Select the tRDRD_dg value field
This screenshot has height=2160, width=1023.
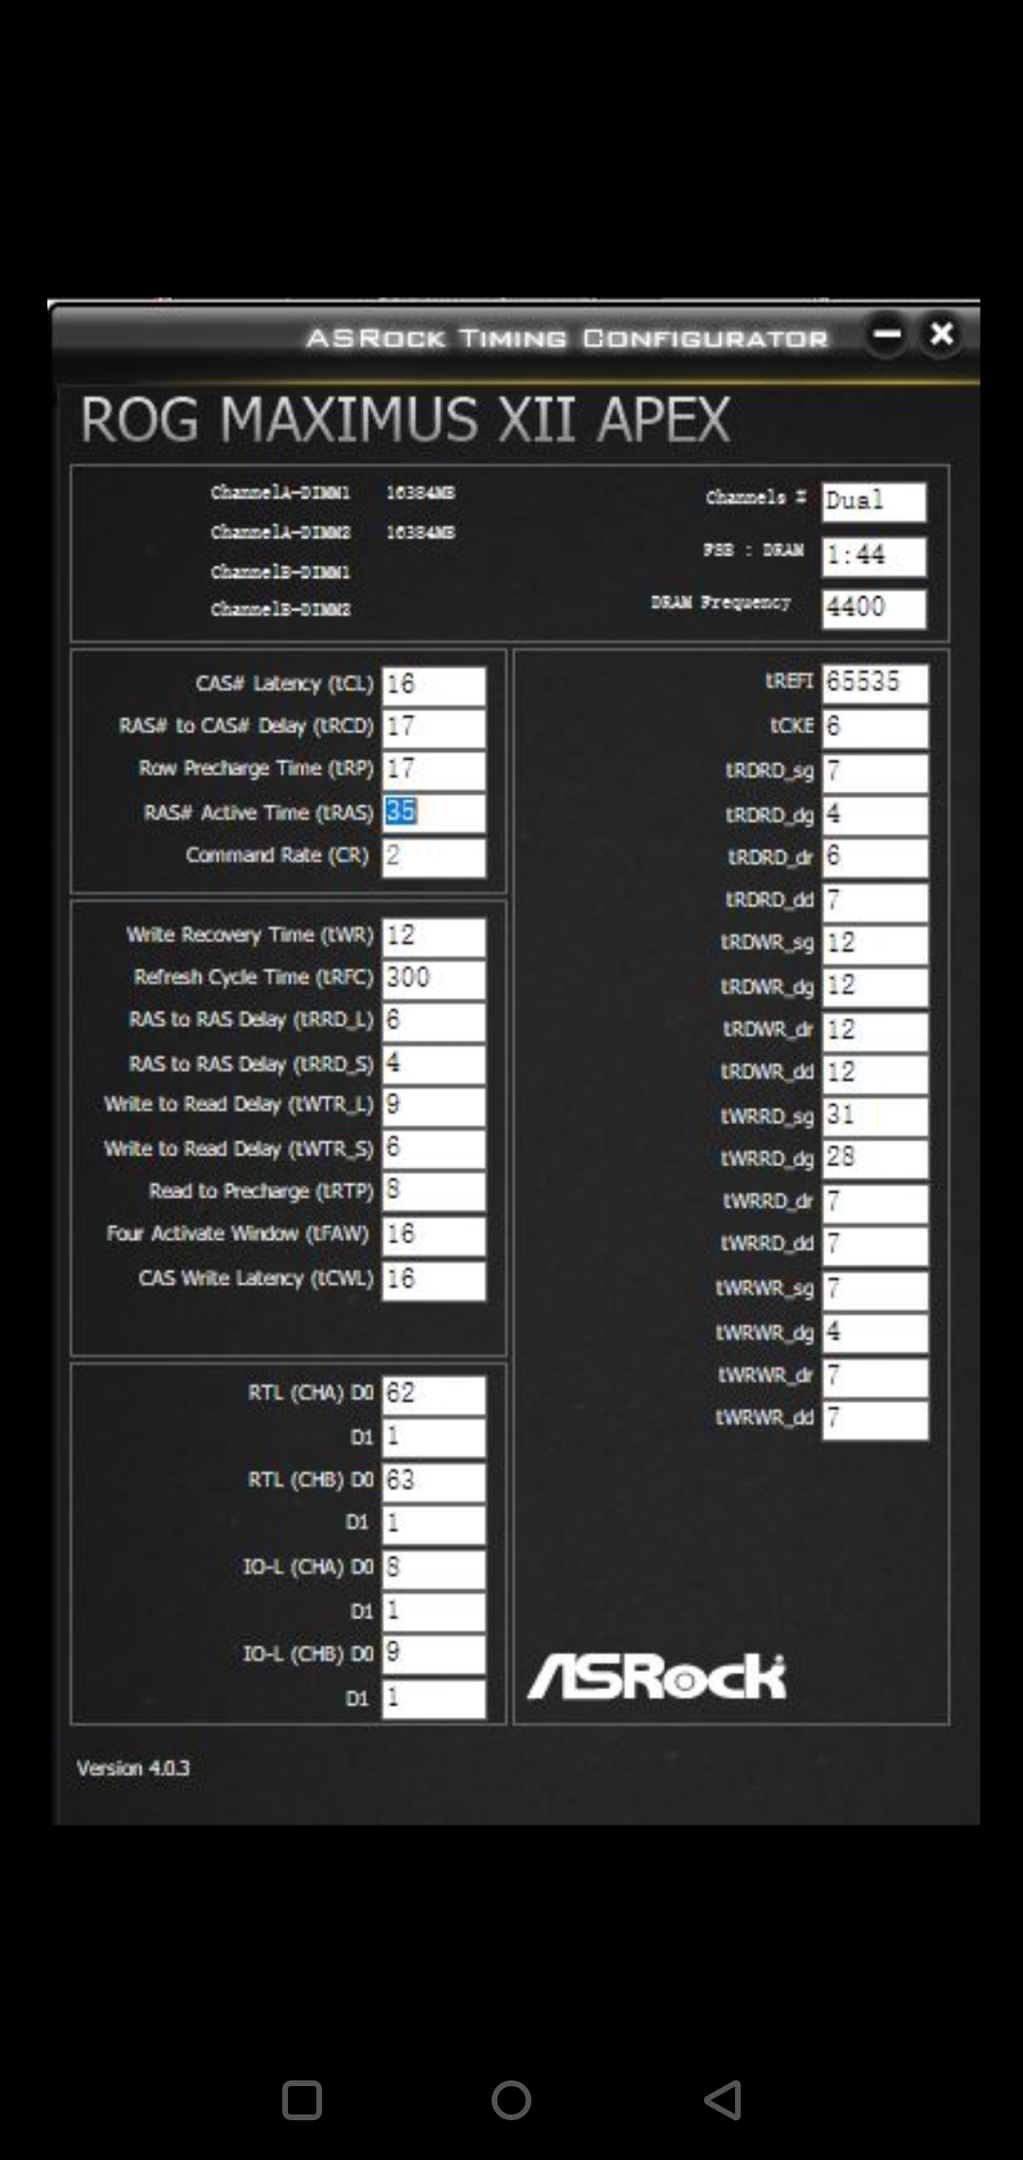click(x=875, y=815)
